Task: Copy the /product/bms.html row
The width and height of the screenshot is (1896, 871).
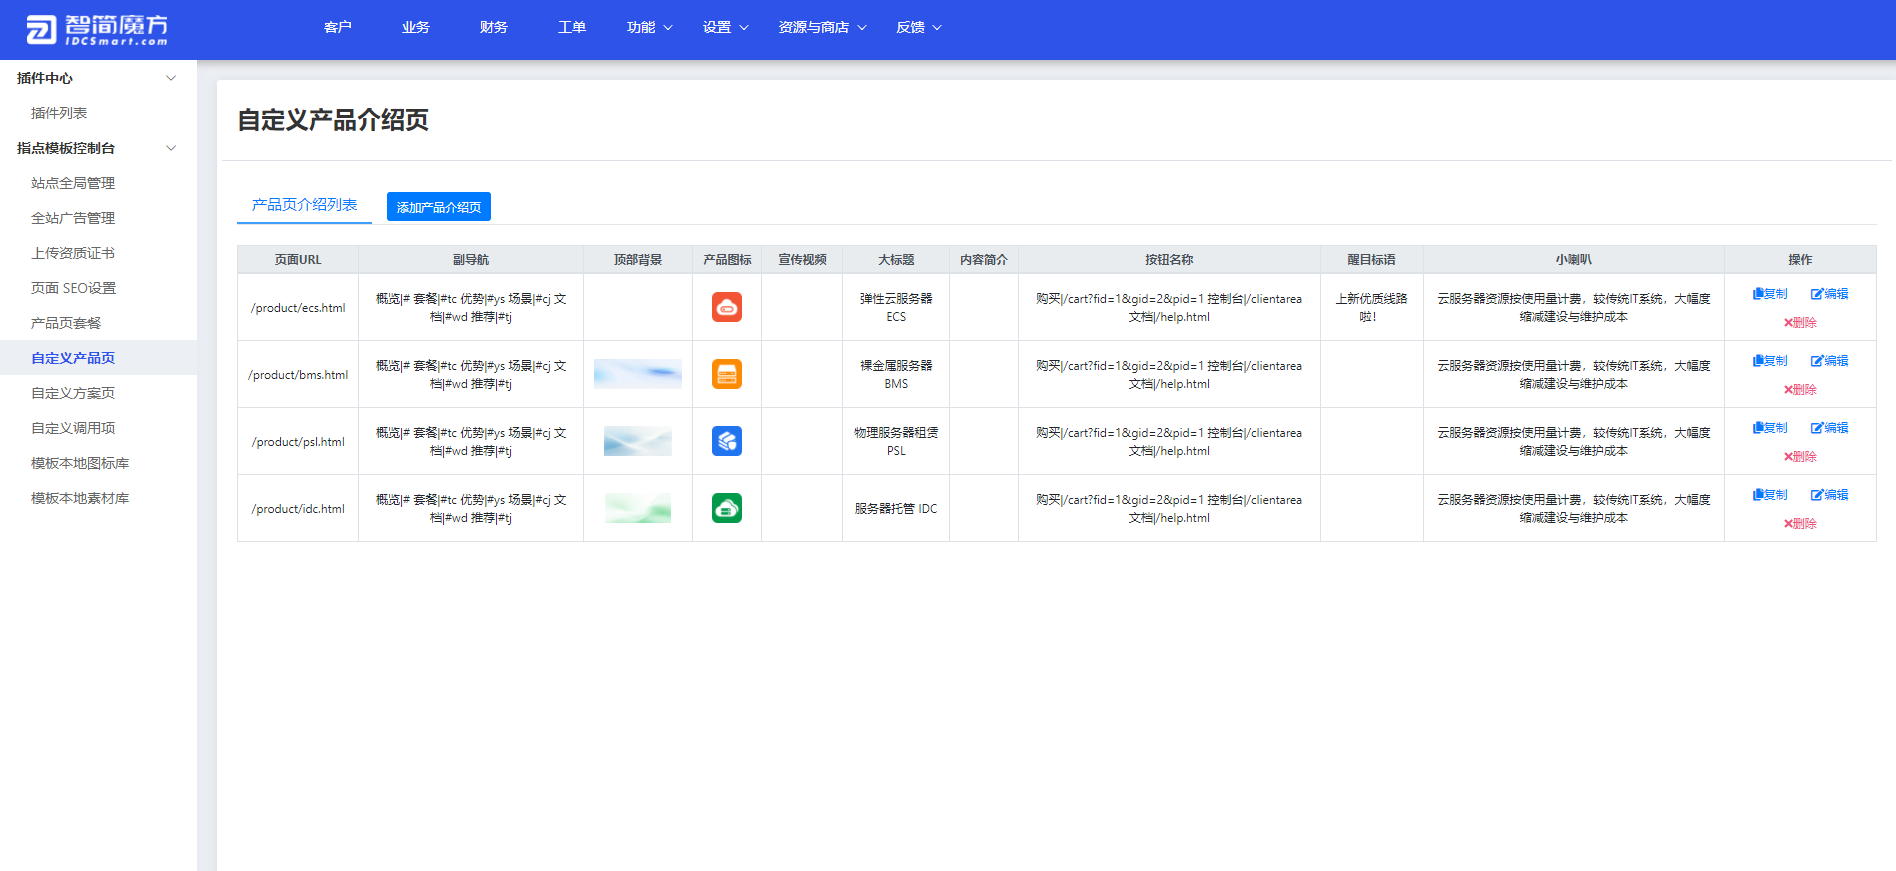Action: click(1770, 361)
